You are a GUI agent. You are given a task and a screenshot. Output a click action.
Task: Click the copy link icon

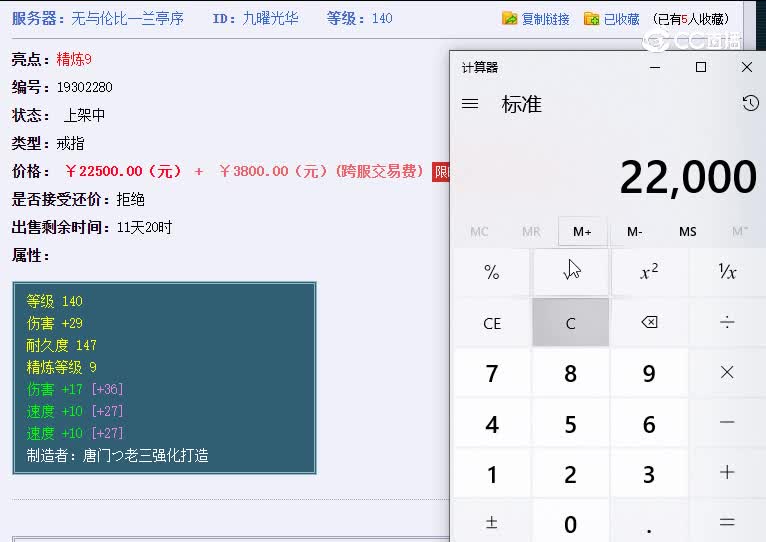pos(509,19)
